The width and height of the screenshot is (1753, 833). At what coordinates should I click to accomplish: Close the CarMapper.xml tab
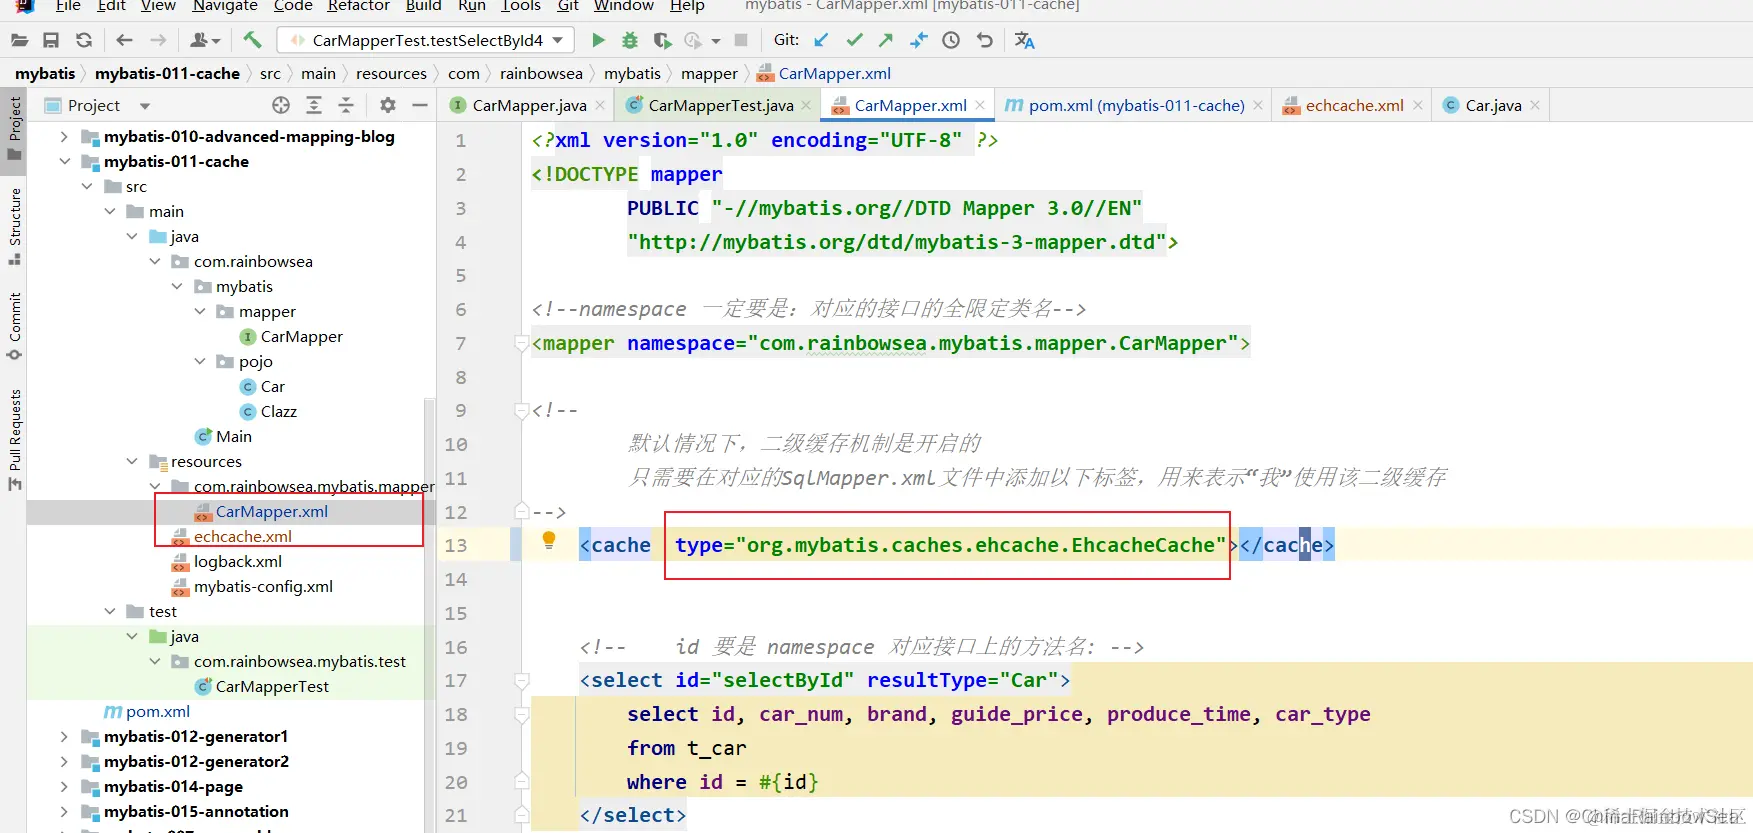coord(980,105)
